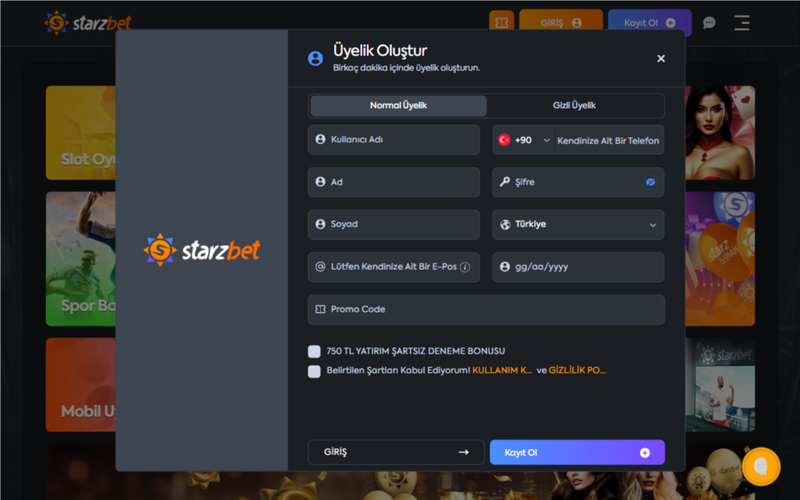This screenshot has width=800, height=500.
Task: Switch to the Gizli Üyelik tab
Action: tap(574, 106)
